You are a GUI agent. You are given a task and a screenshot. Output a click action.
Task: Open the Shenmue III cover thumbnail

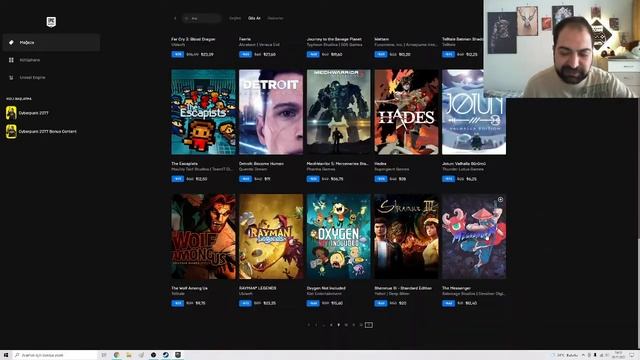pos(407,236)
